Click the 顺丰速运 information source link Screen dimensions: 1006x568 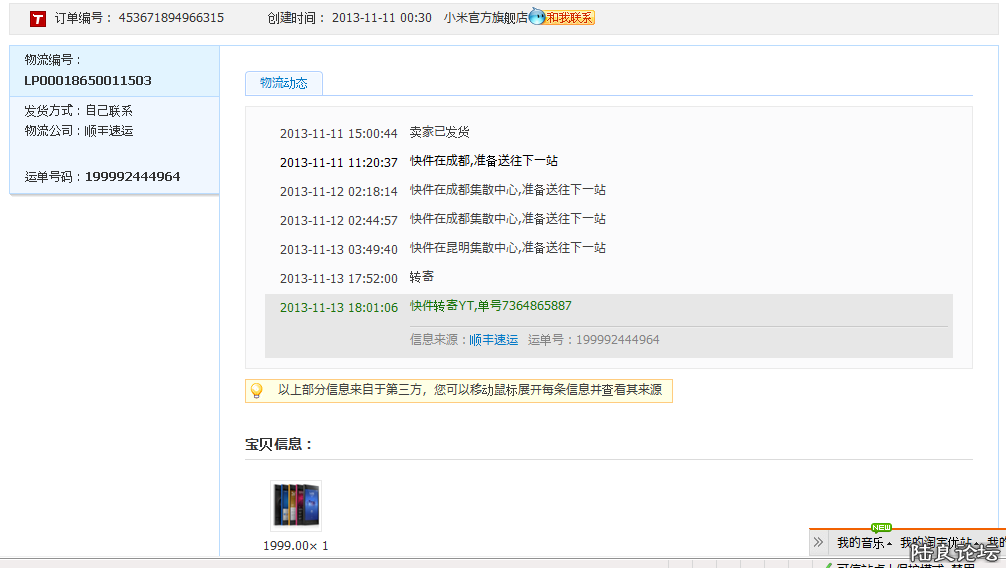point(494,340)
